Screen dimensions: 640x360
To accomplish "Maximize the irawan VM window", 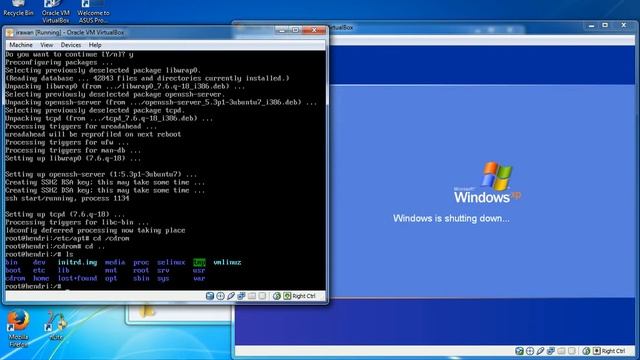I will coord(296,30).
